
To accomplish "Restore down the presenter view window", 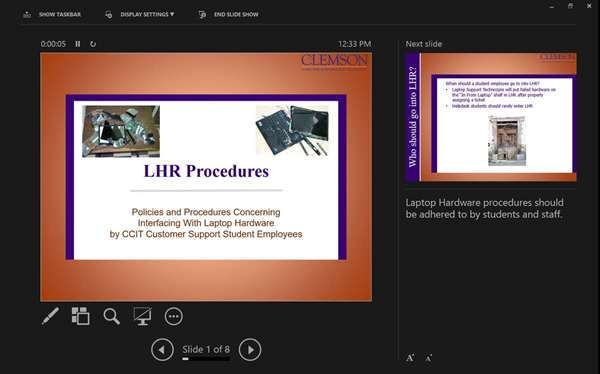I will pos(570,6).
